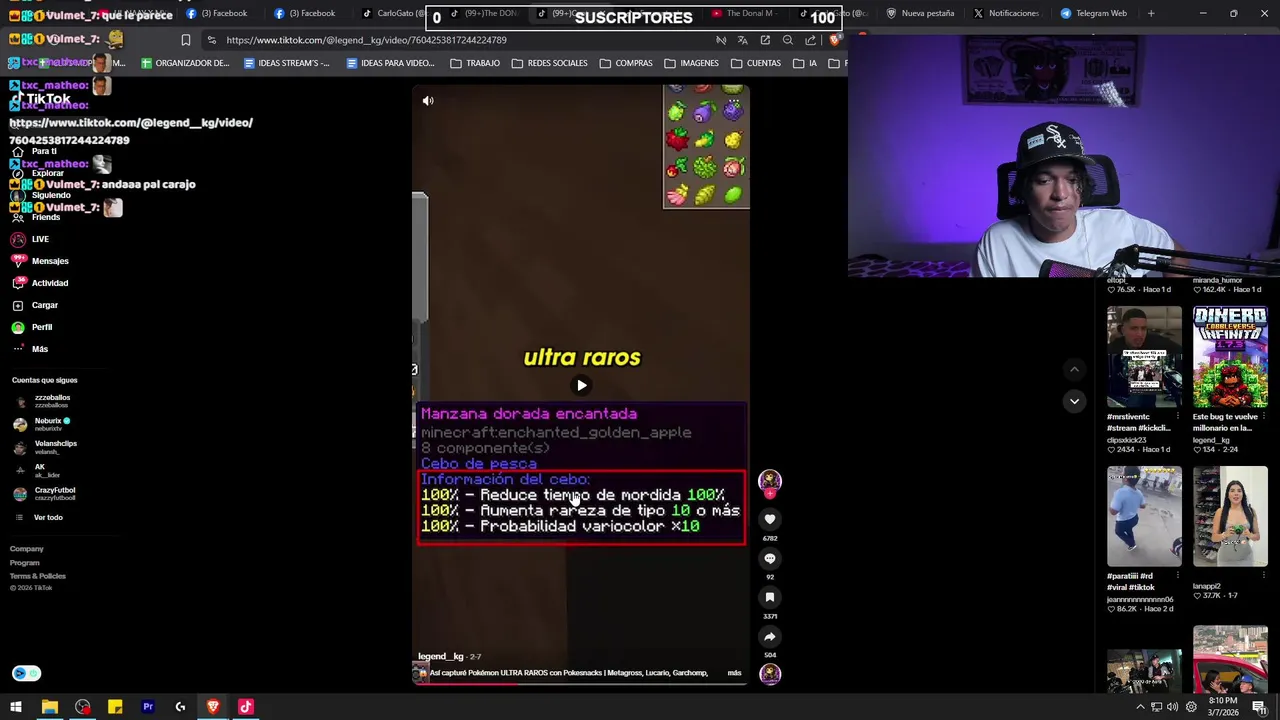
Task: Open the COMPRAS bookmarks folder
Action: [626, 63]
